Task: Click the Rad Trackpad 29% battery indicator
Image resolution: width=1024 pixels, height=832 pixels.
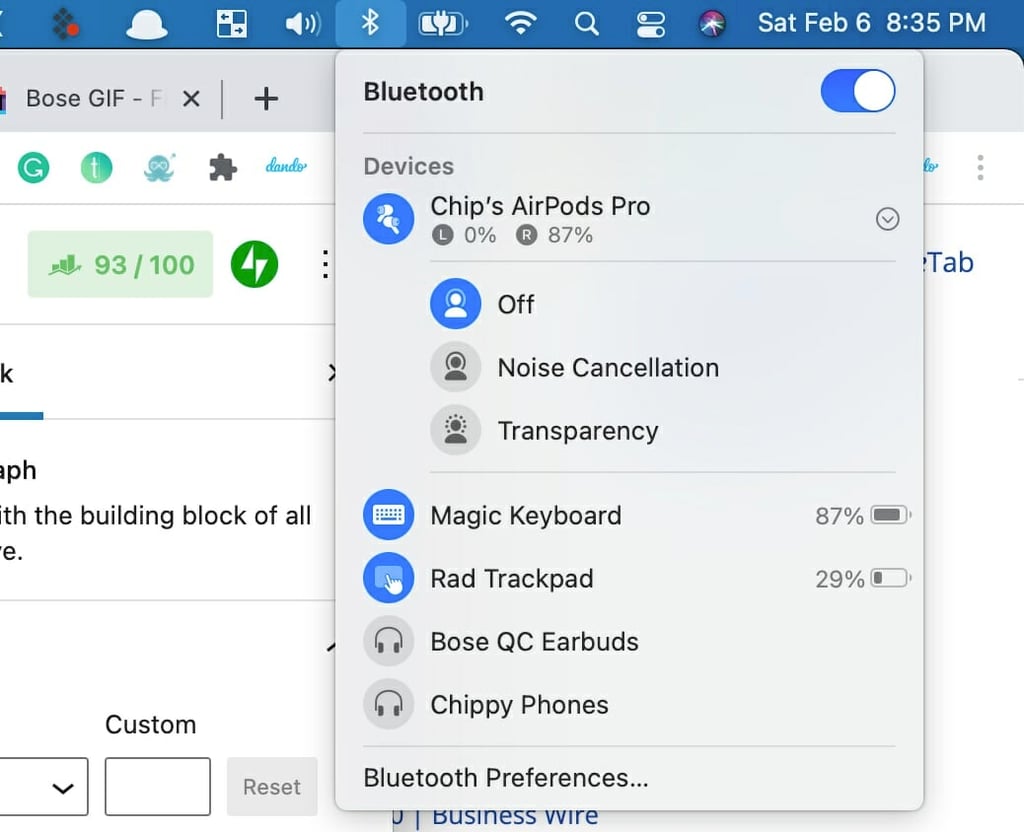Action: coord(863,579)
